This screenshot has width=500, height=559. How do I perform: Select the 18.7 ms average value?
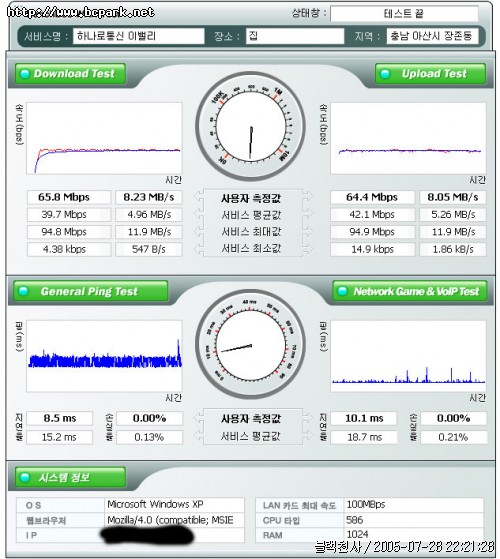pyautogui.click(x=364, y=437)
